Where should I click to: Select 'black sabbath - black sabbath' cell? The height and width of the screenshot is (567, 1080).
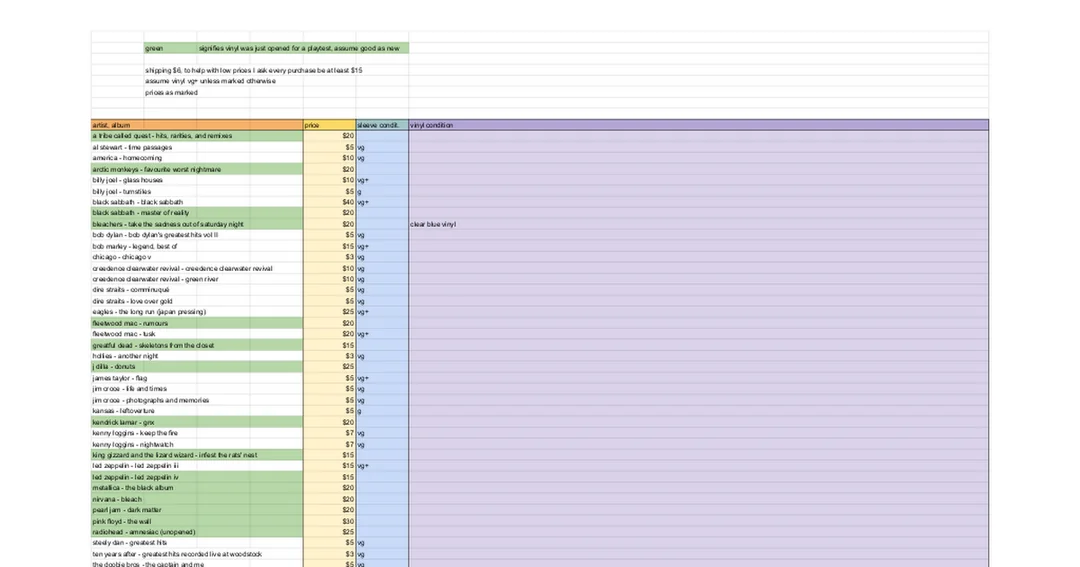click(197, 203)
